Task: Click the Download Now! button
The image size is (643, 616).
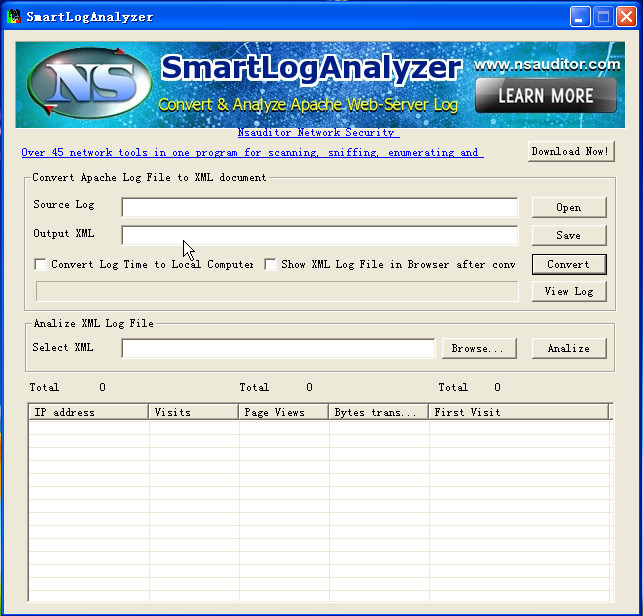Action: coord(571,151)
